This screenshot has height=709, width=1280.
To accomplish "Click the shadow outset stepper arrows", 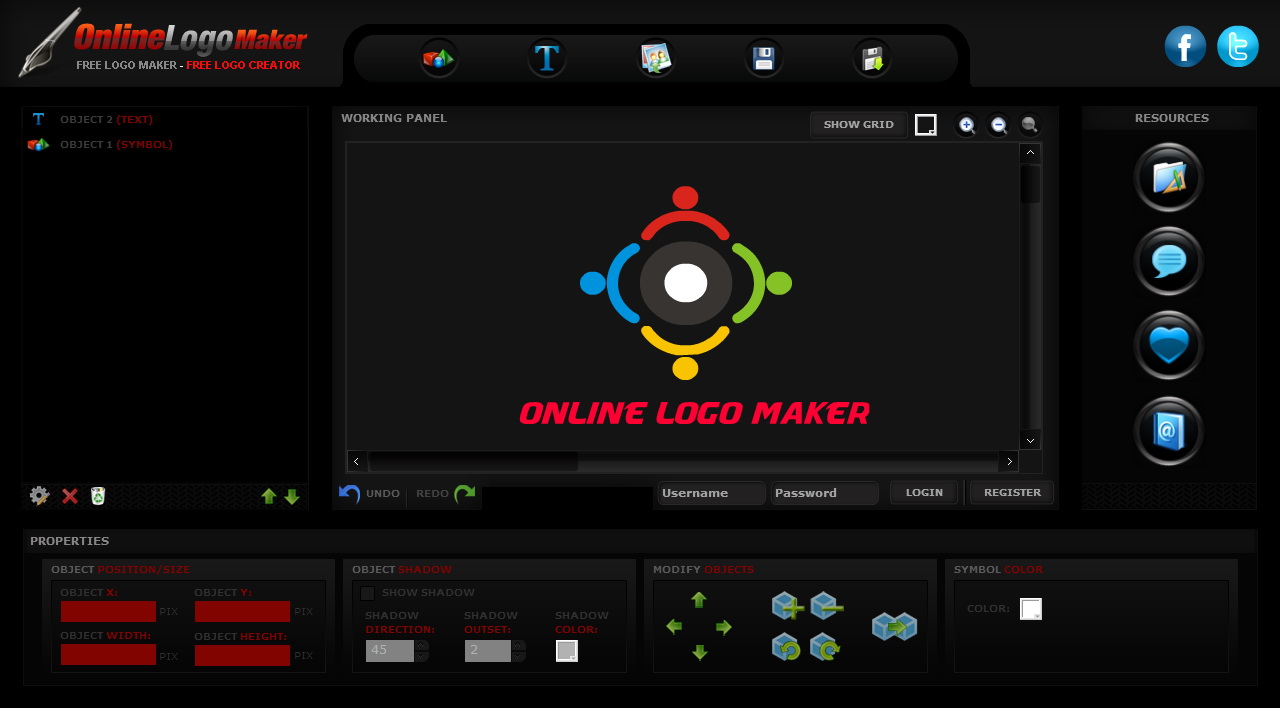I will point(518,651).
